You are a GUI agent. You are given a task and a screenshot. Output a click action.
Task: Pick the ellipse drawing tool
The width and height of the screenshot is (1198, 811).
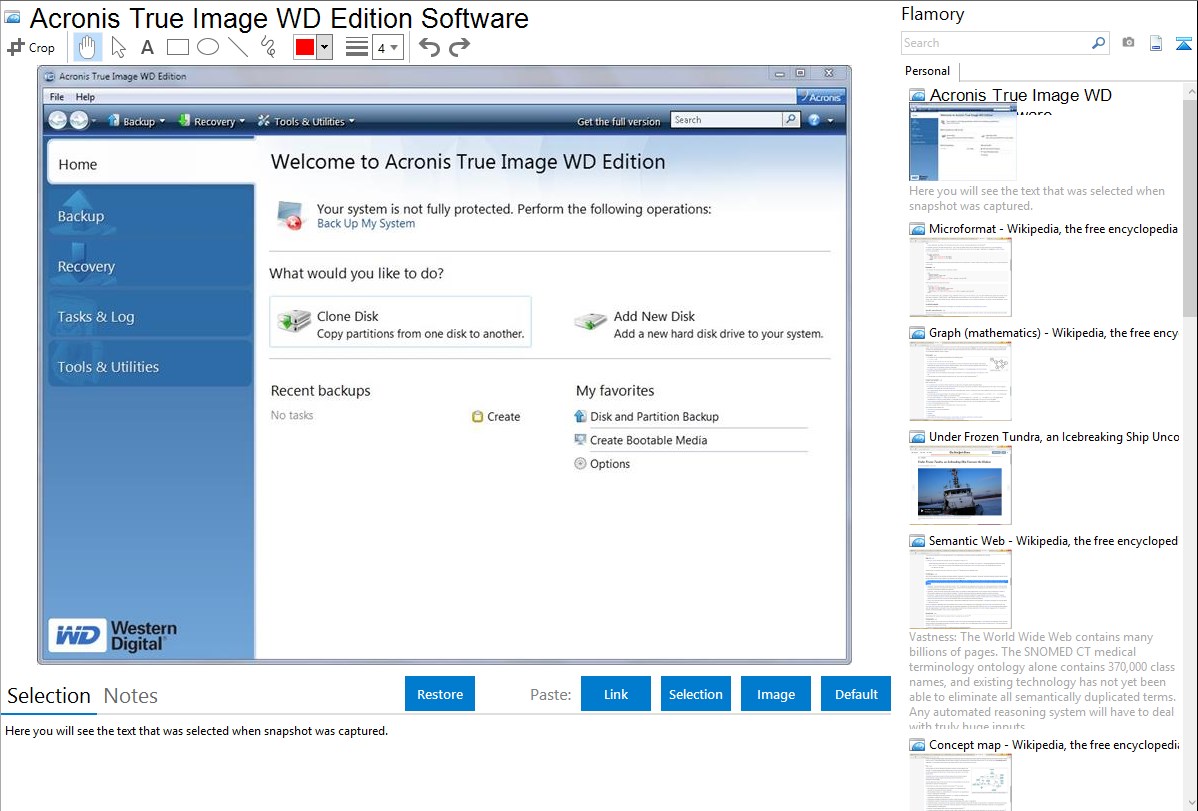[x=208, y=47]
